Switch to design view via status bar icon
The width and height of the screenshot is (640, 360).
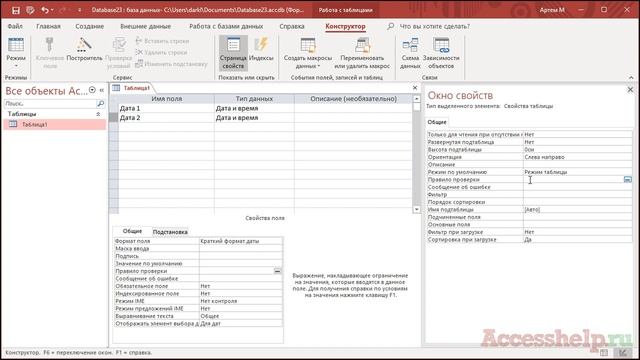[x=622, y=352]
